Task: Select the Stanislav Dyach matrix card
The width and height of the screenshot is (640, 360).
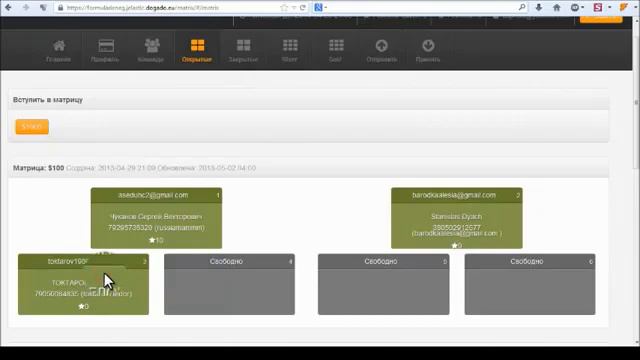Action: (457, 218)
